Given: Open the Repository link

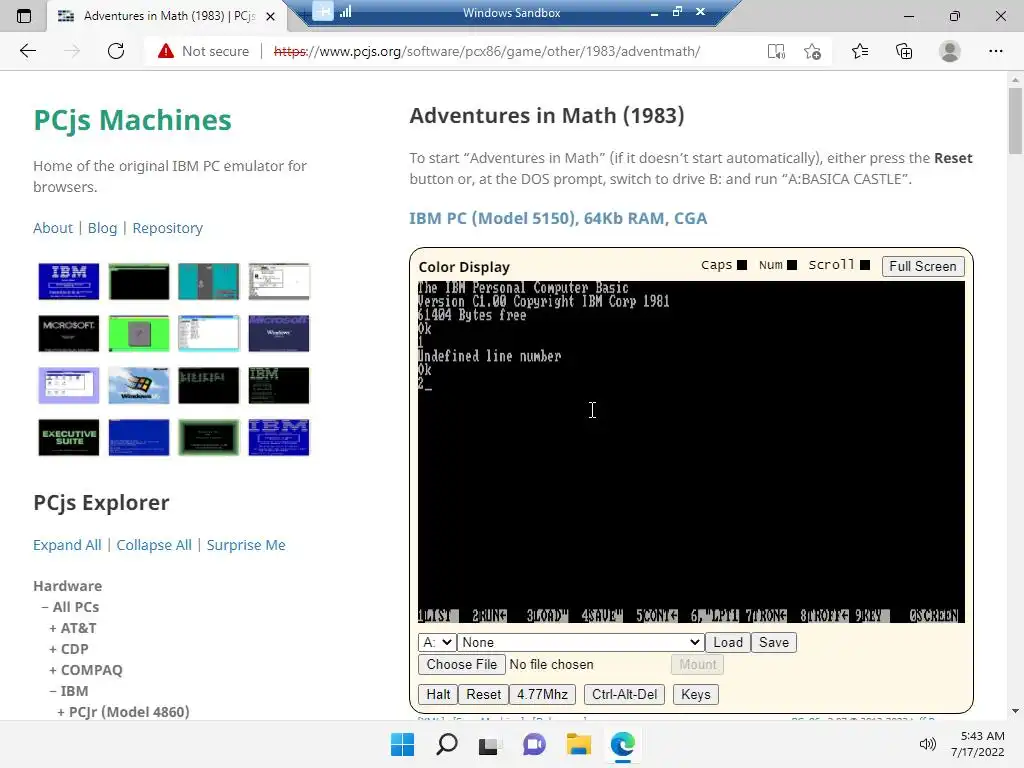Looking at the screenshot, I should click(168, 228).
